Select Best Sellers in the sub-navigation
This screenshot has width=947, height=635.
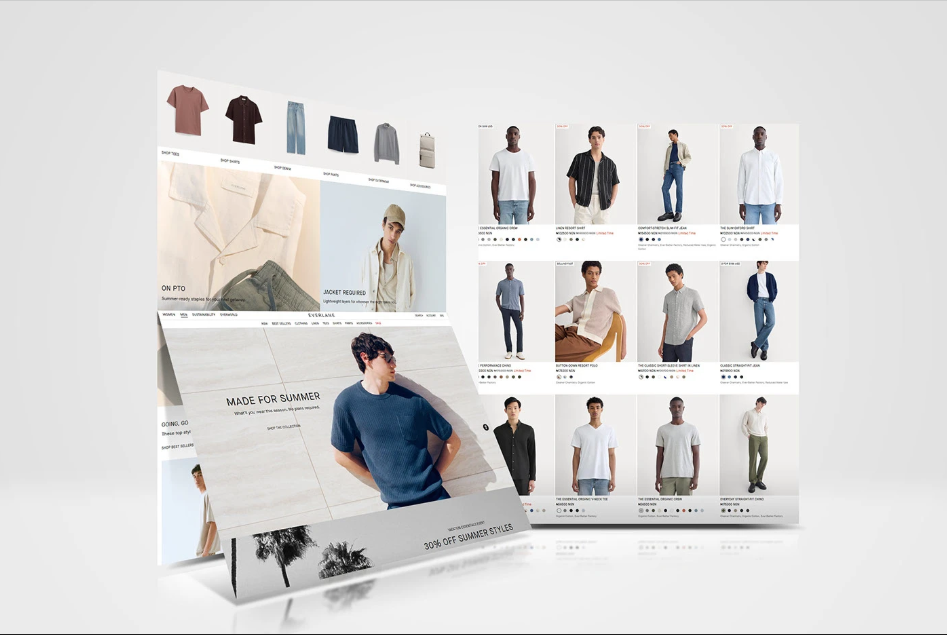click(x=281, y=323)
